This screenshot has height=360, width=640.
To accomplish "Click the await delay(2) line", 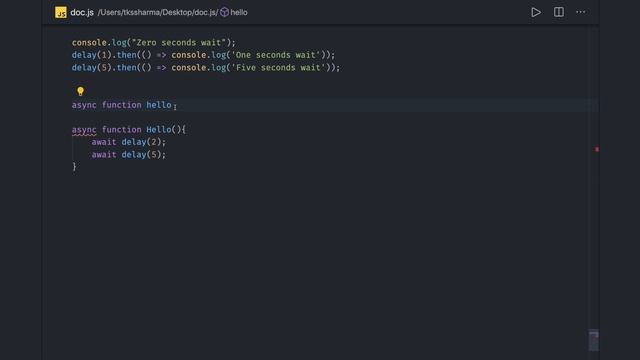I will [x=129, y=142].
